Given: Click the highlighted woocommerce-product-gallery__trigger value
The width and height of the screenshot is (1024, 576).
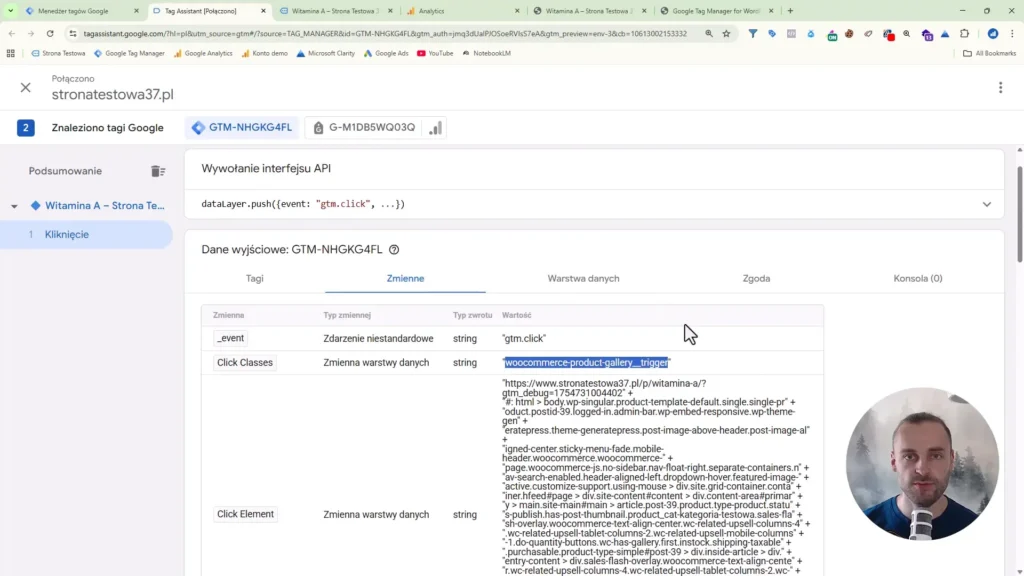Looking at the screenshot, I should click(x=586, y=362).
